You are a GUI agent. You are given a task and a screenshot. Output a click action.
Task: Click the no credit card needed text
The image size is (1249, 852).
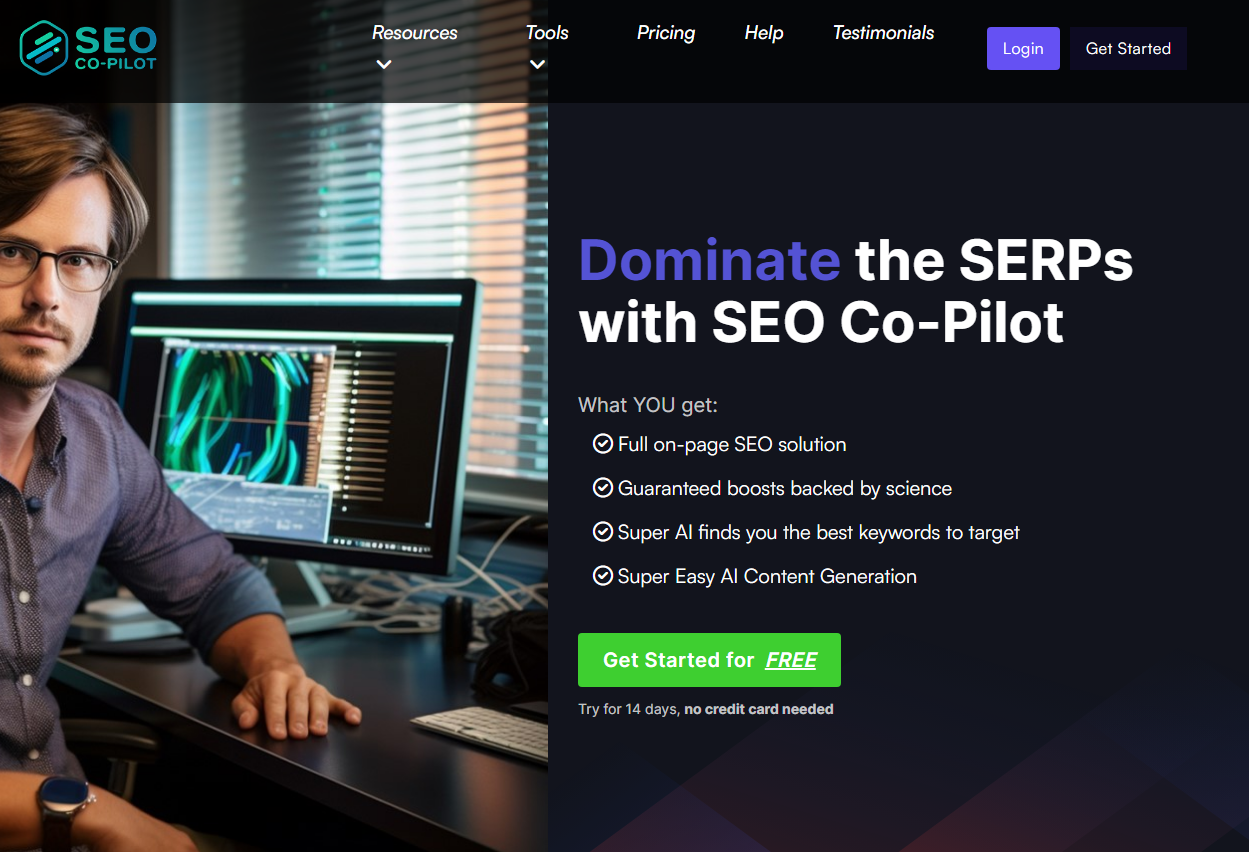(758, 709)
